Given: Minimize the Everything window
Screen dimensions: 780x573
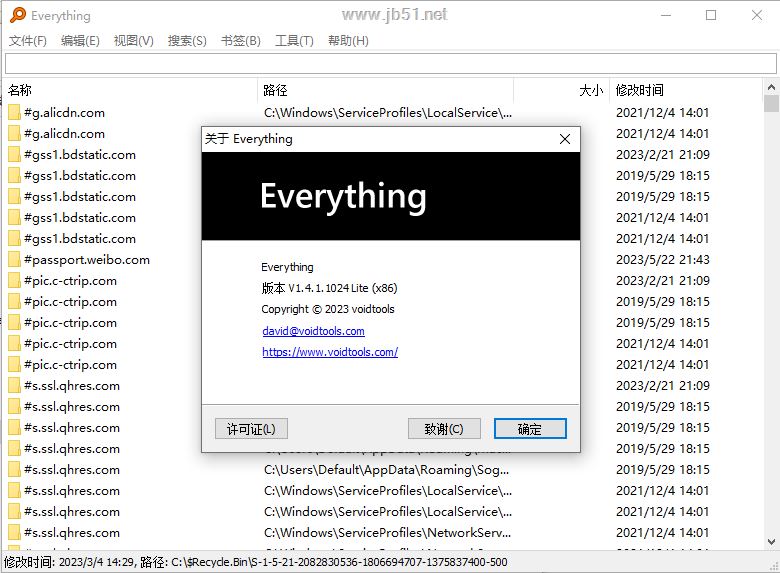Looking at the screenshot, I should 666,15.
